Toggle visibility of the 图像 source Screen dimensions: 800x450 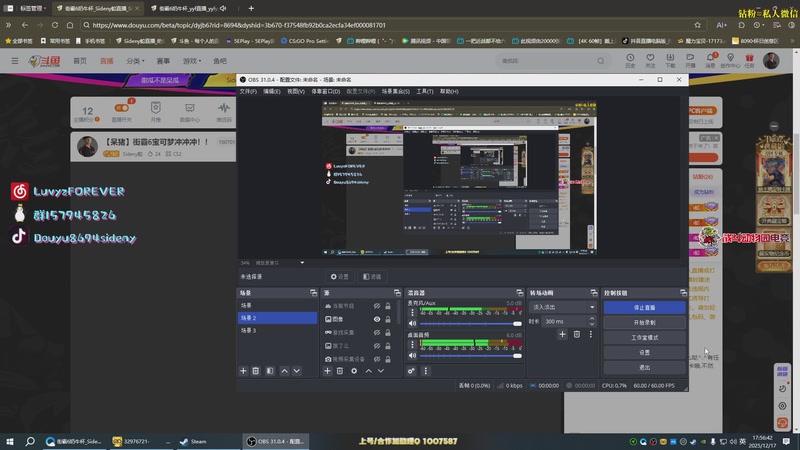[x=377, y=319]
